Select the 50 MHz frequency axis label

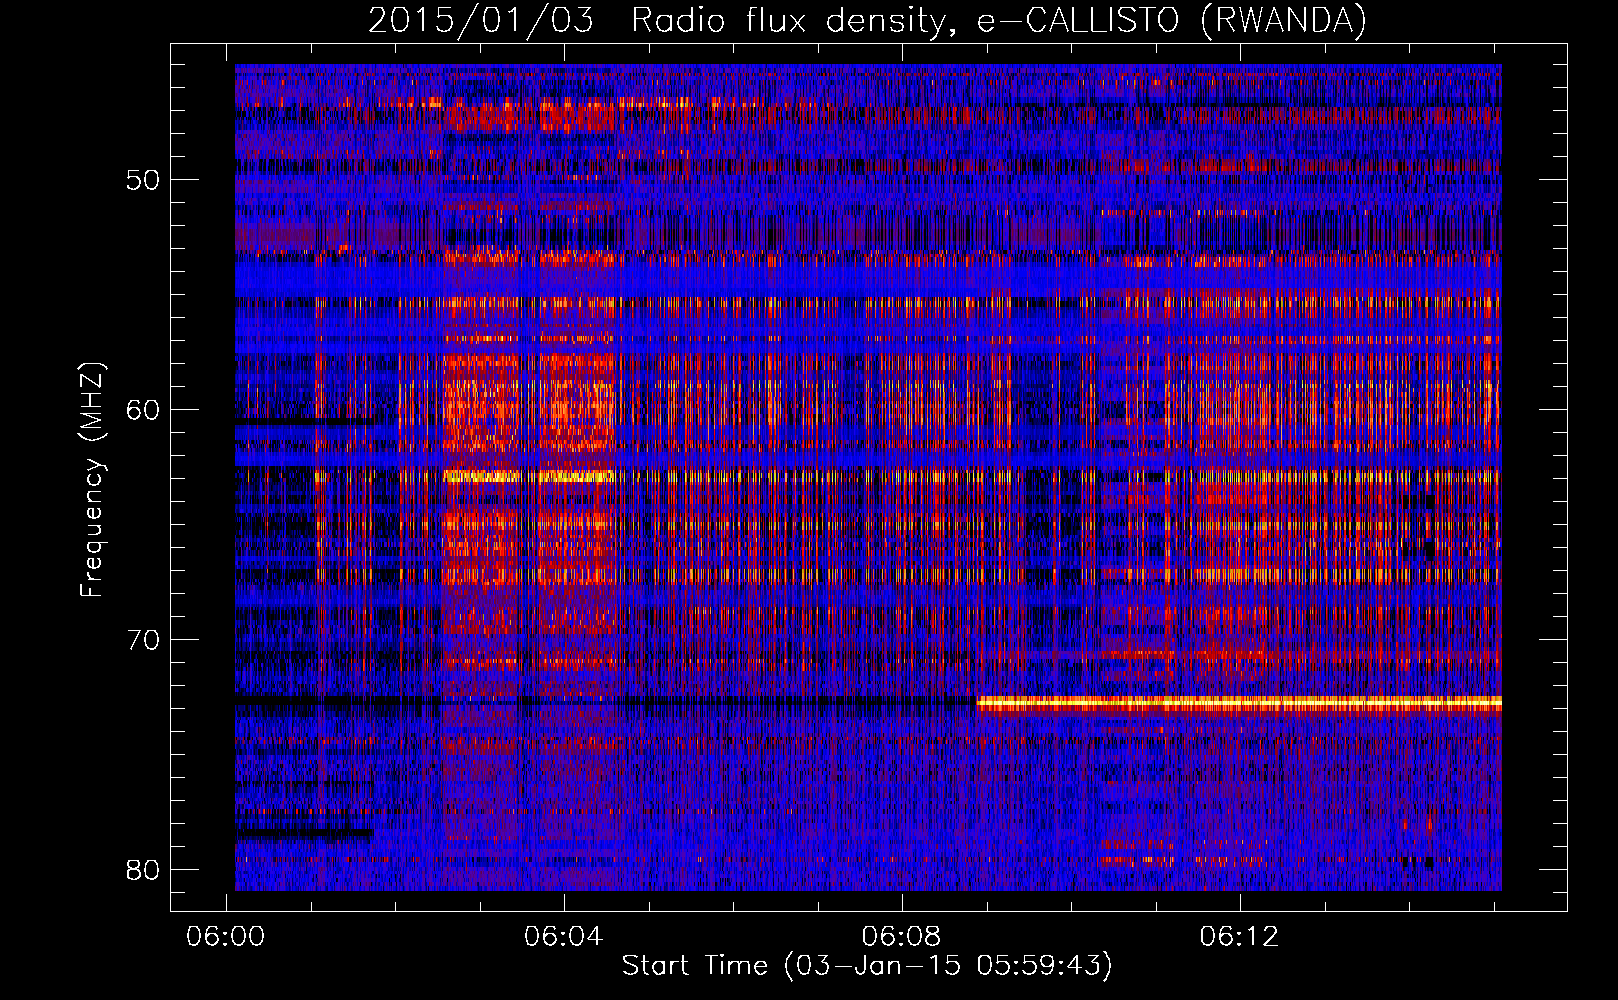tap(143, 180)
